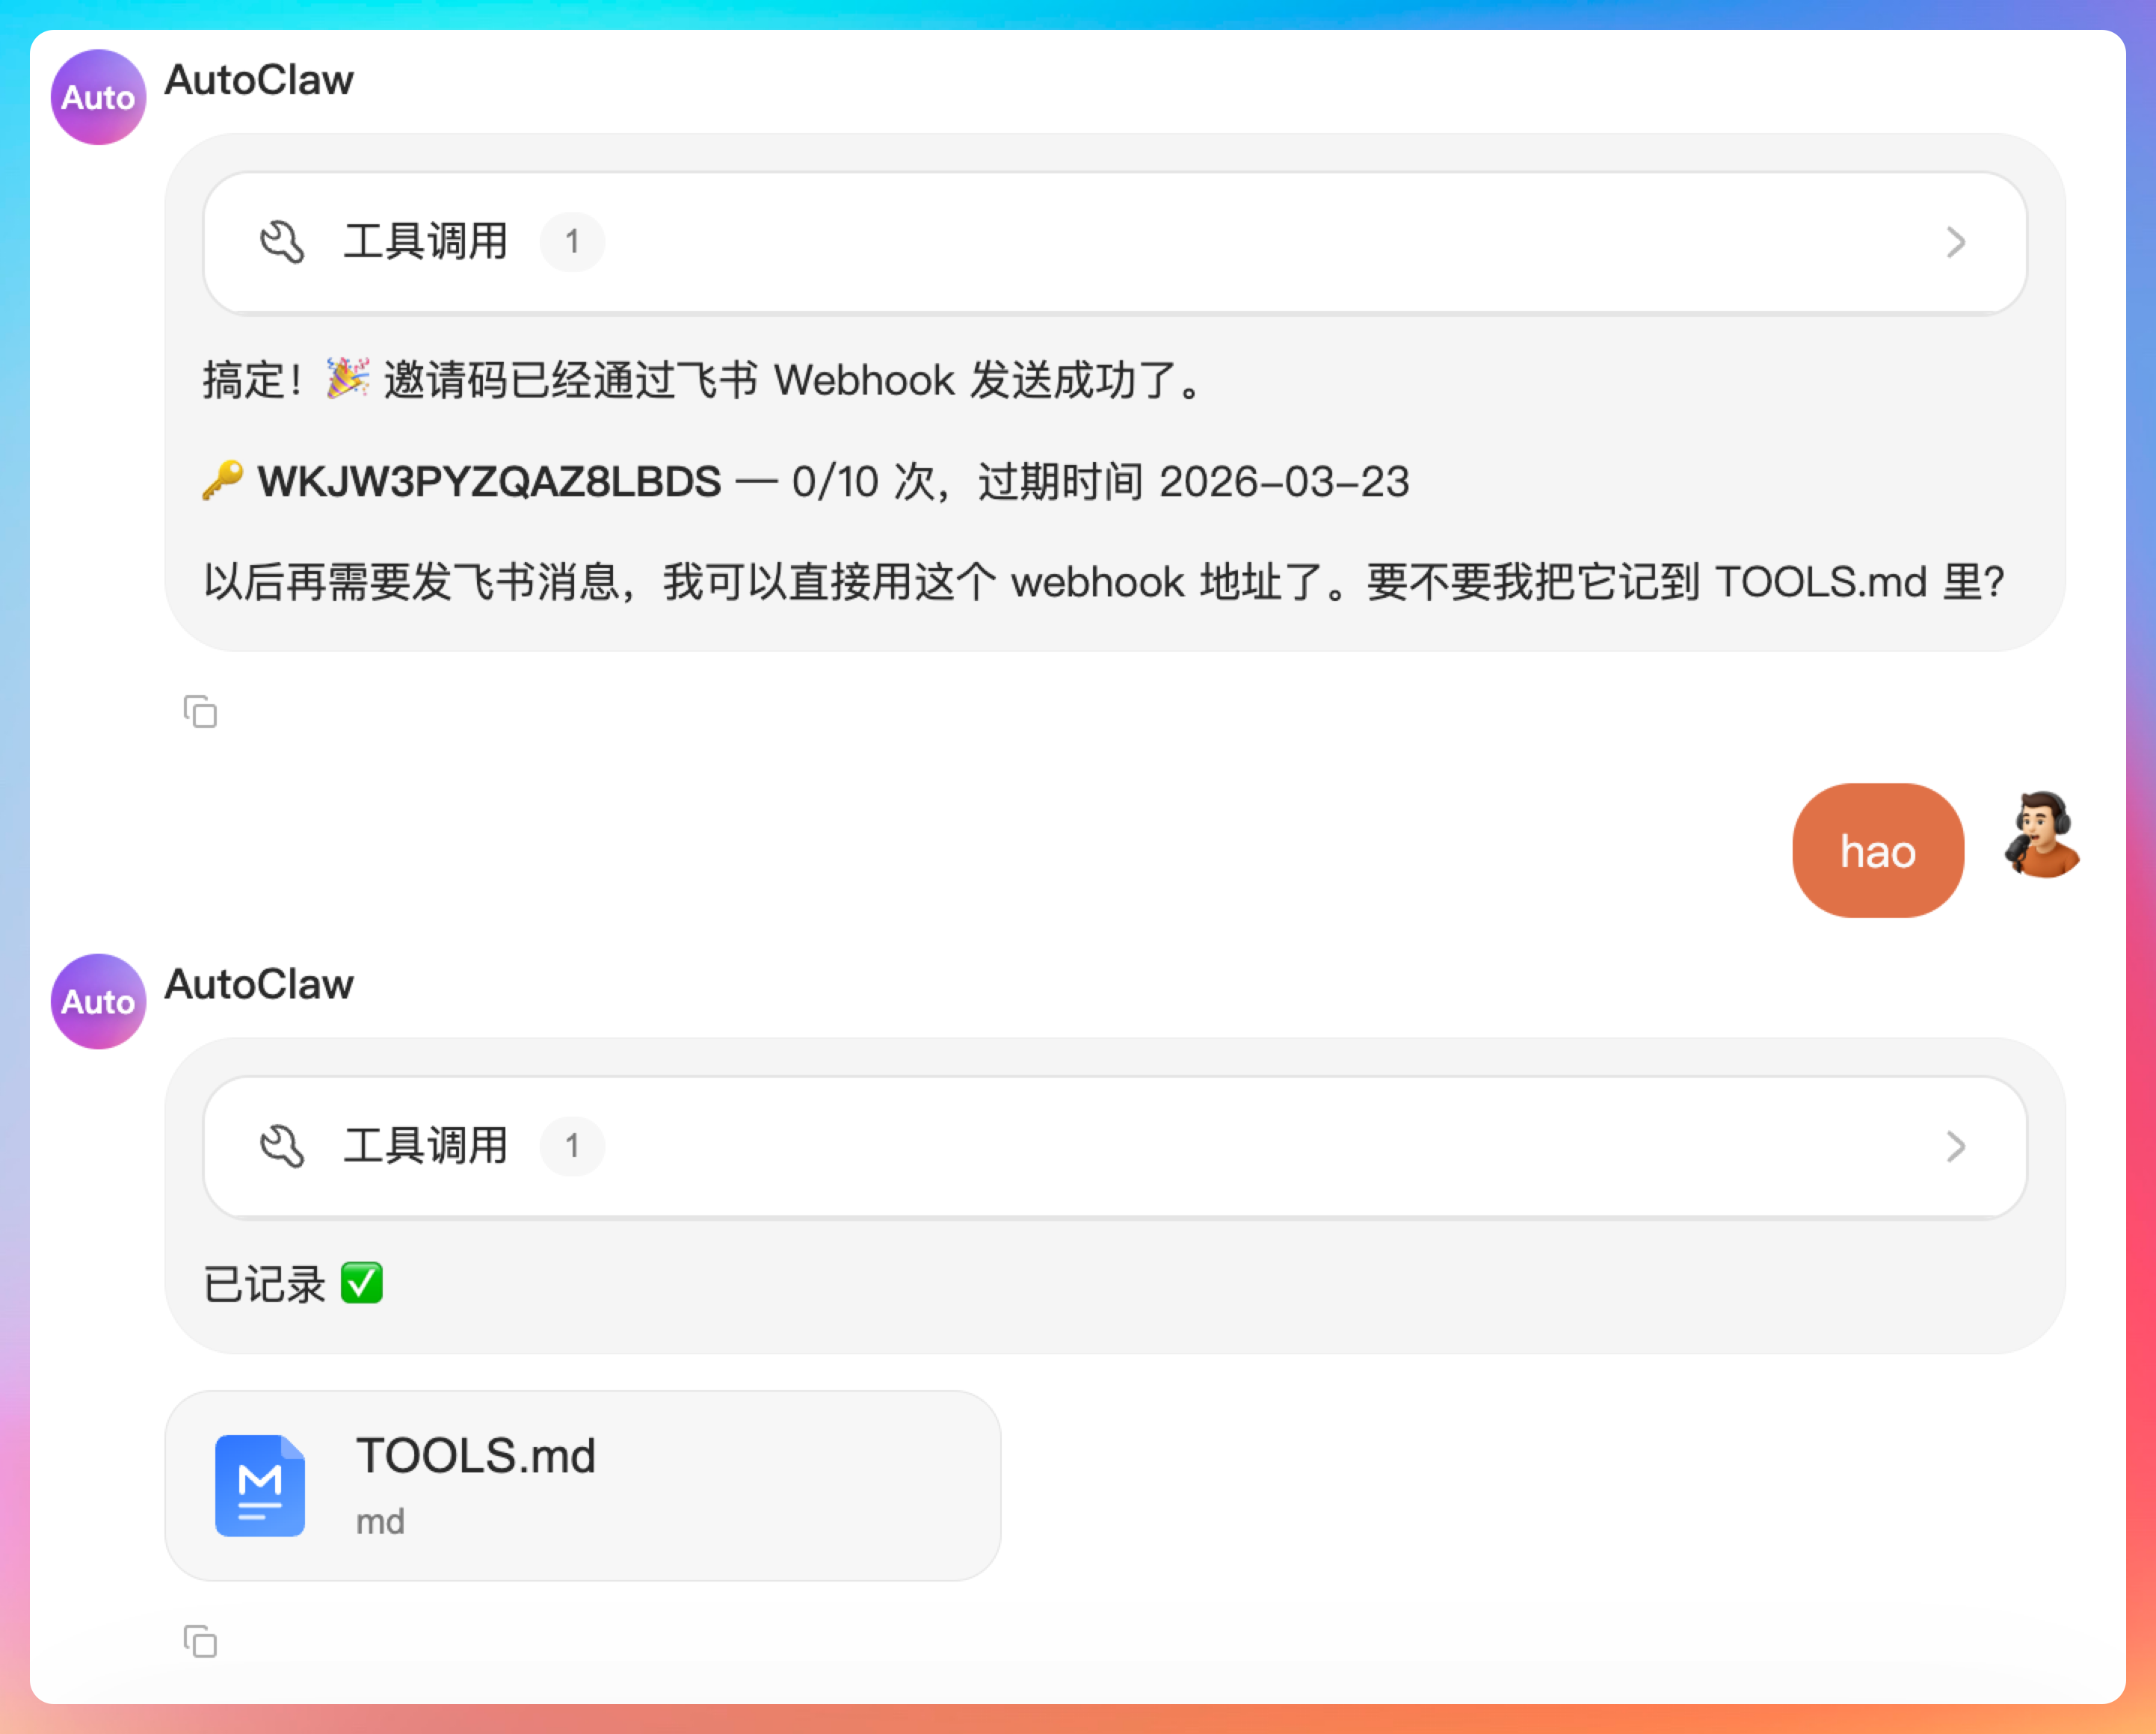This screenshot has height=1734, width=2156.
Task: Click the key emoji before invite code
Action: pyautogui.click(x=223, y=481)
